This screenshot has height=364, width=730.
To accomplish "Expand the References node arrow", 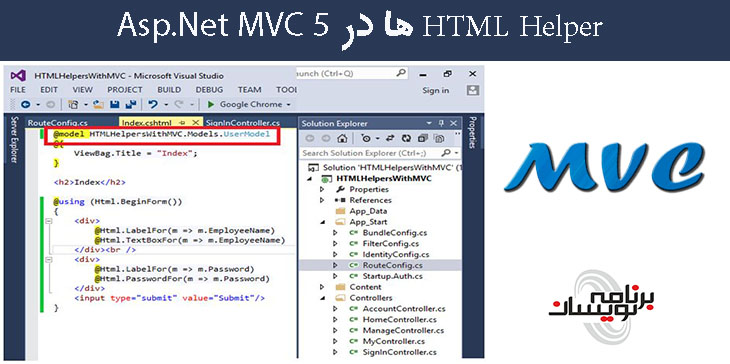I will pyautogui.click(x=322, y=200).
